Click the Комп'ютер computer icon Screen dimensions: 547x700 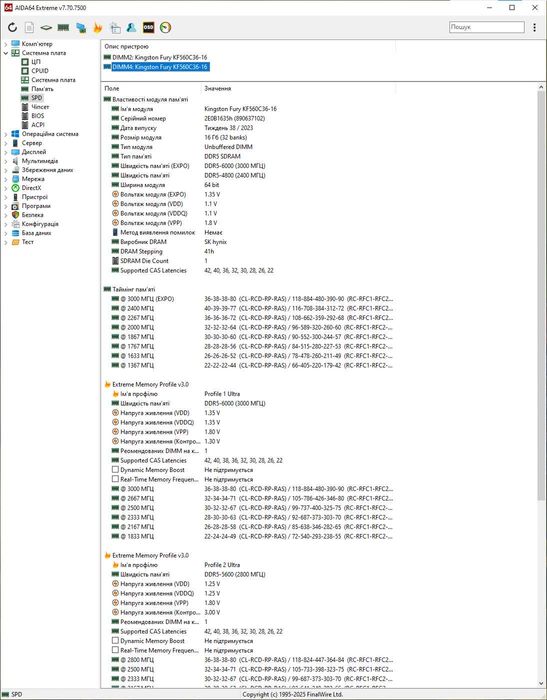click(15, 44)
